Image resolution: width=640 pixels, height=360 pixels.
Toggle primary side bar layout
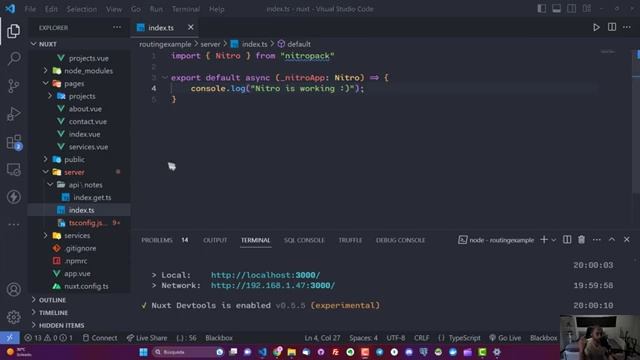click(x=542, y=9)
